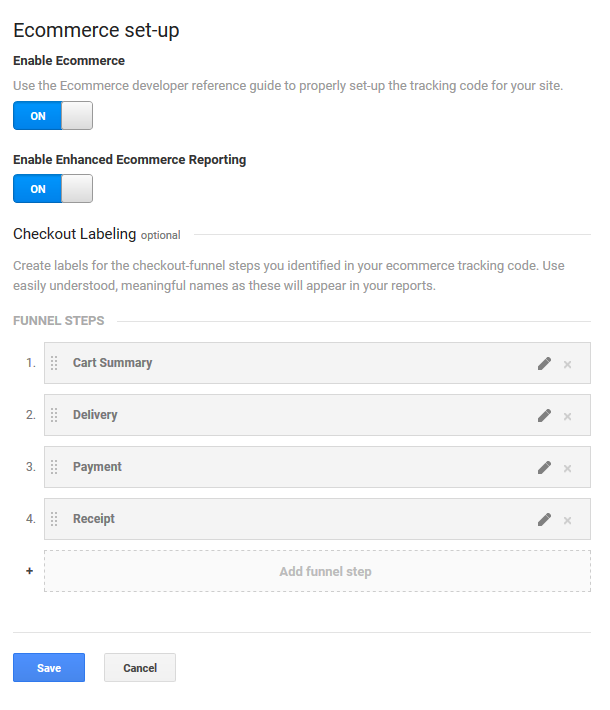Remove the Payment step with X icon
Image resolution: width=610 pixels, height=710 pixels.
(567, 469)
